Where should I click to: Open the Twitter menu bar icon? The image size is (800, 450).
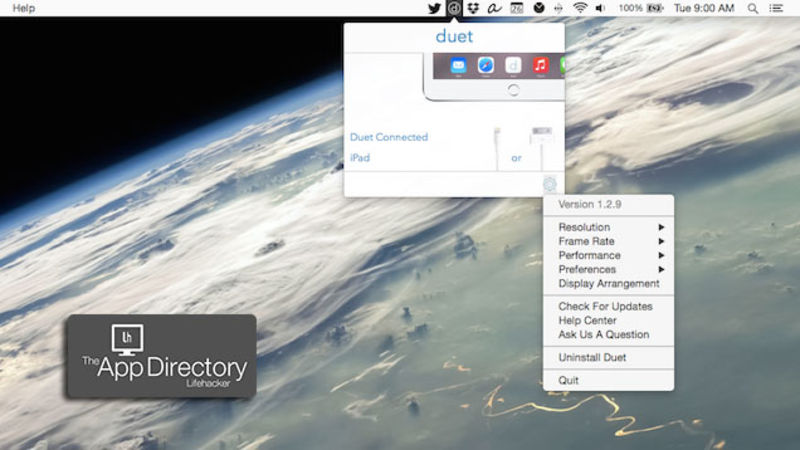pos(434,8)
